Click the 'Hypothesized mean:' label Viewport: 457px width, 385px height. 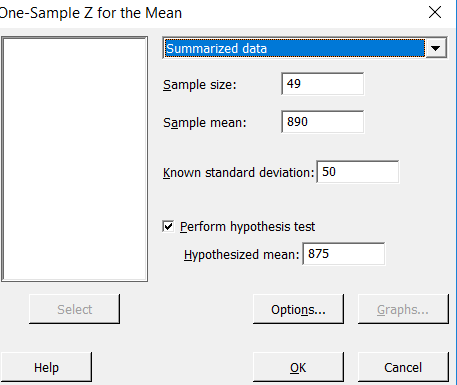242,255
